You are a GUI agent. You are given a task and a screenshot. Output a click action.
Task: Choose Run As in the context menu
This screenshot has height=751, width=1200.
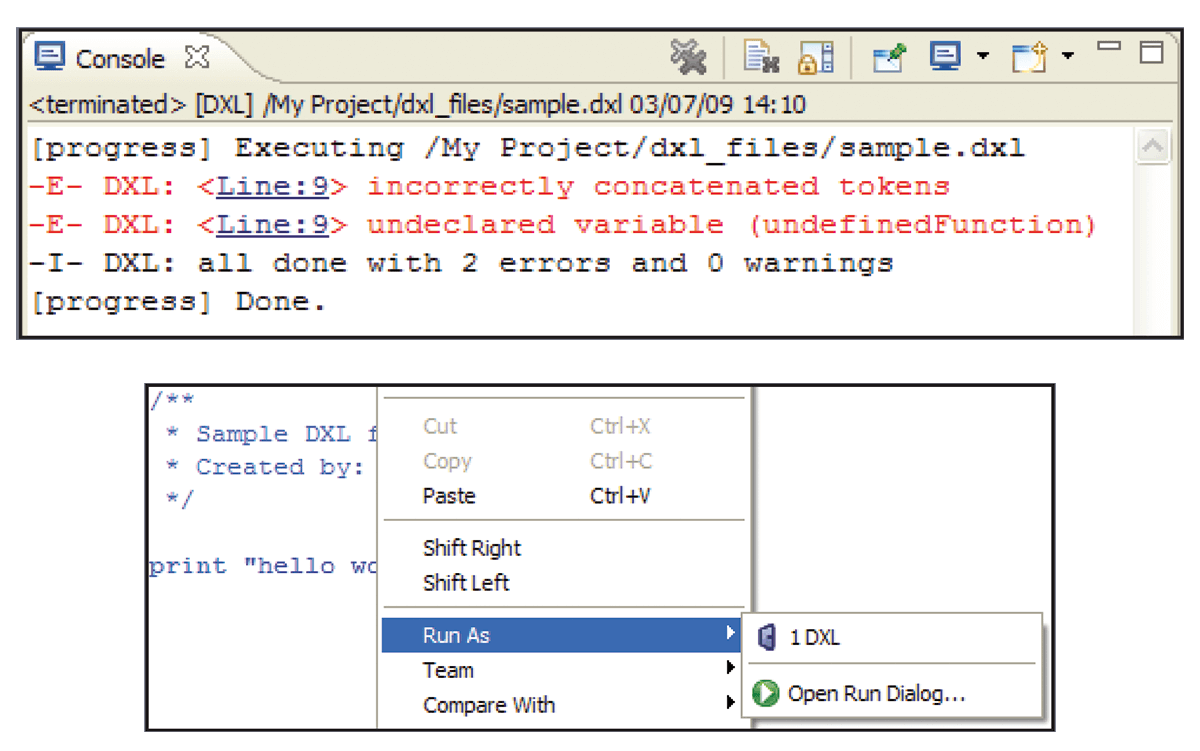460,634
